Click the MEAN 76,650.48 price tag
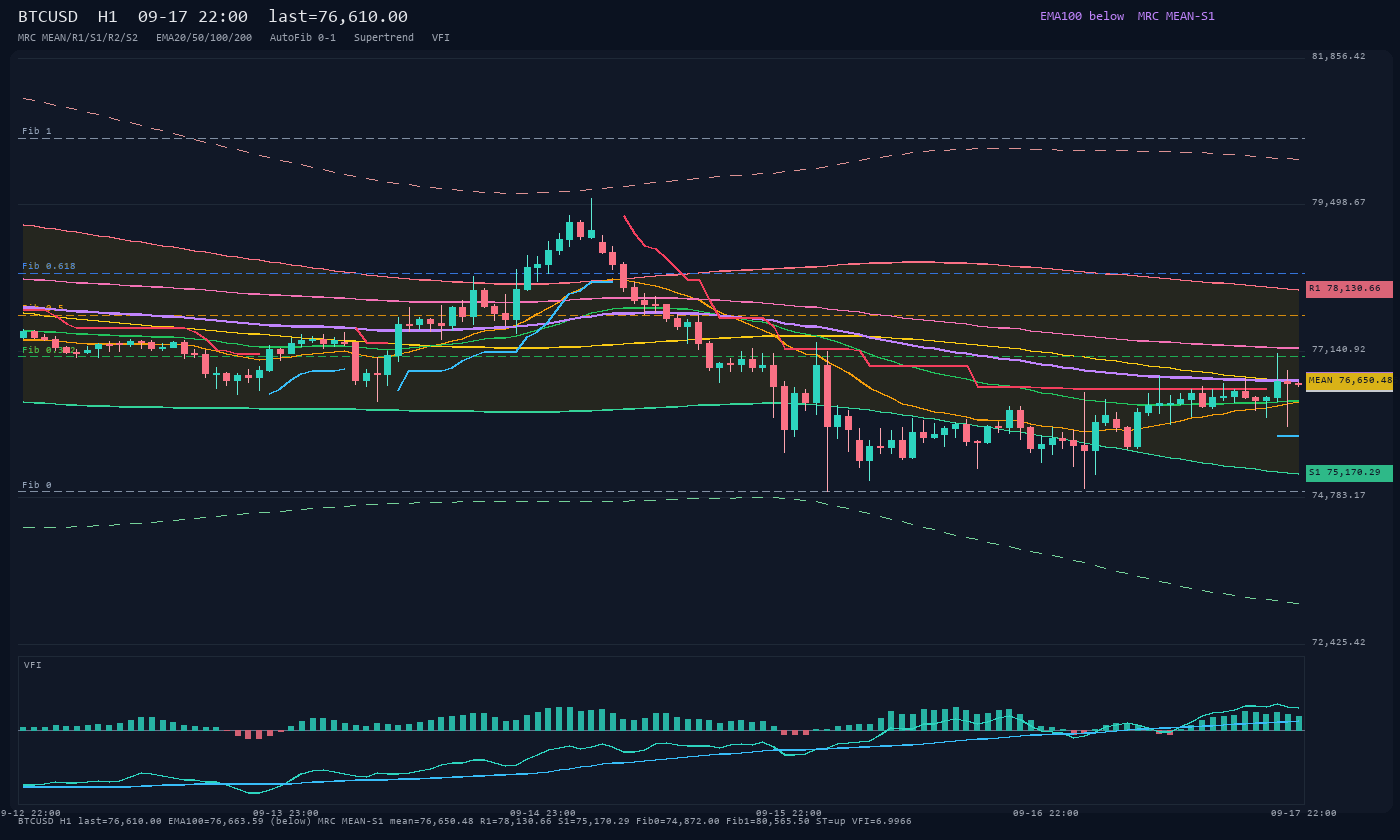The image size is (1400, 840). pos(1349,381)
